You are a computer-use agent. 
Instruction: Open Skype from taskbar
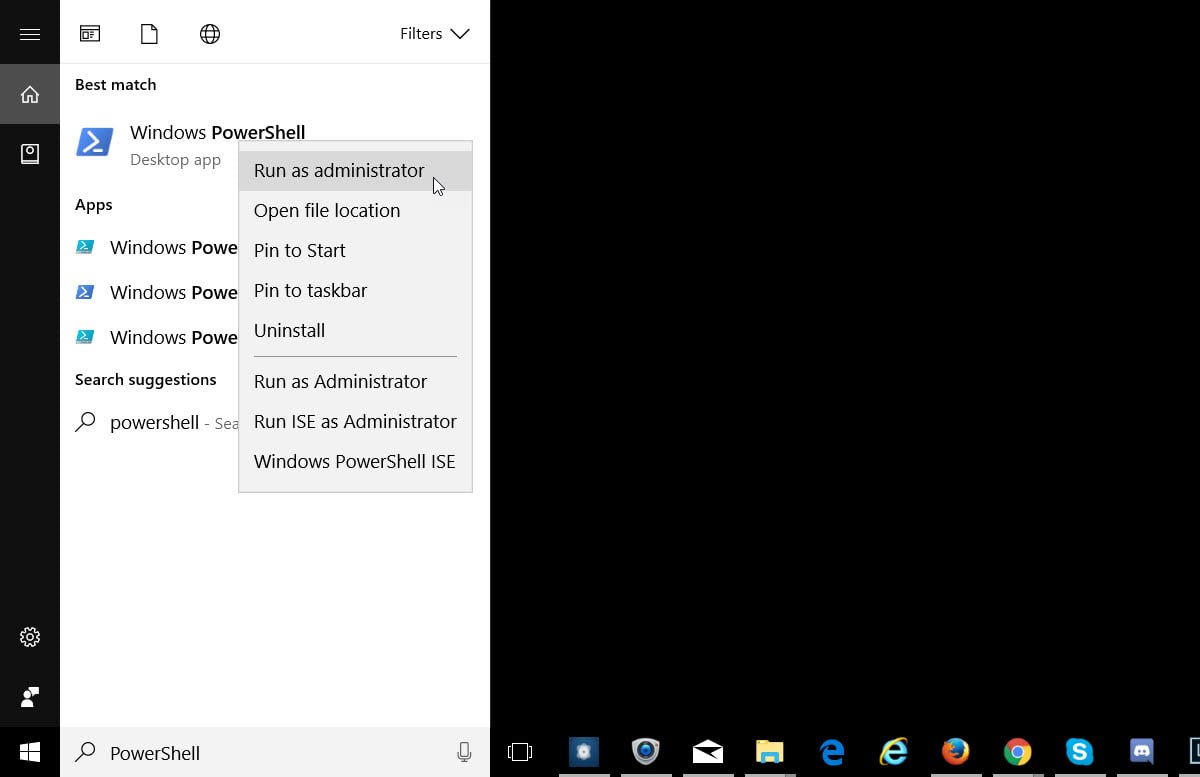pos(1079,752)
